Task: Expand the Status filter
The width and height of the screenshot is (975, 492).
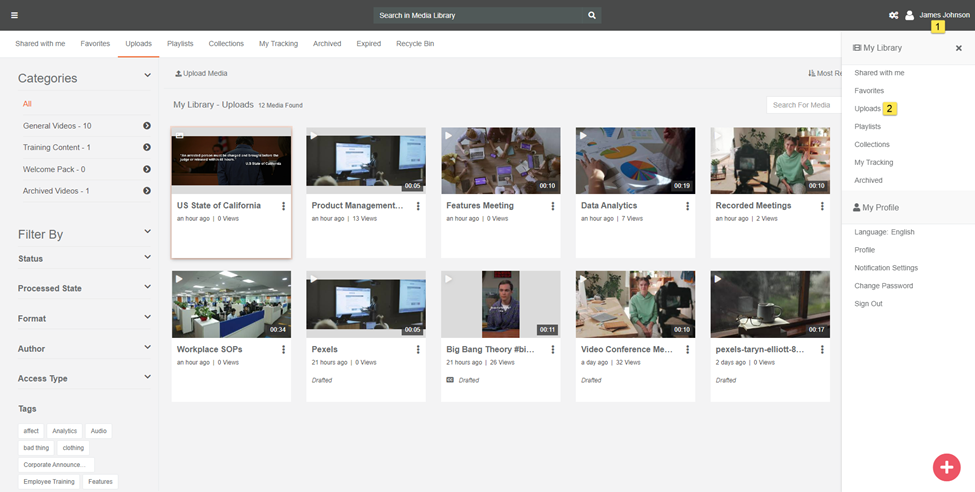Action: pos(147,259)
